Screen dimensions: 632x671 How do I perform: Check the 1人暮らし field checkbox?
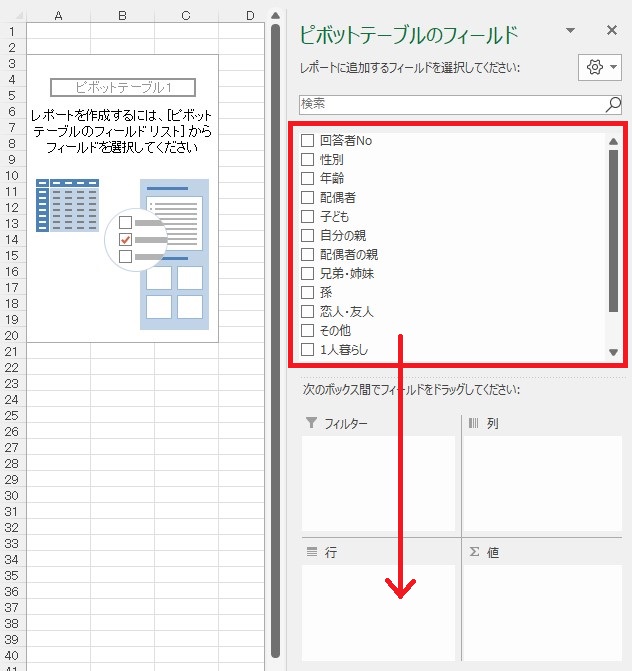pos(308,350)
